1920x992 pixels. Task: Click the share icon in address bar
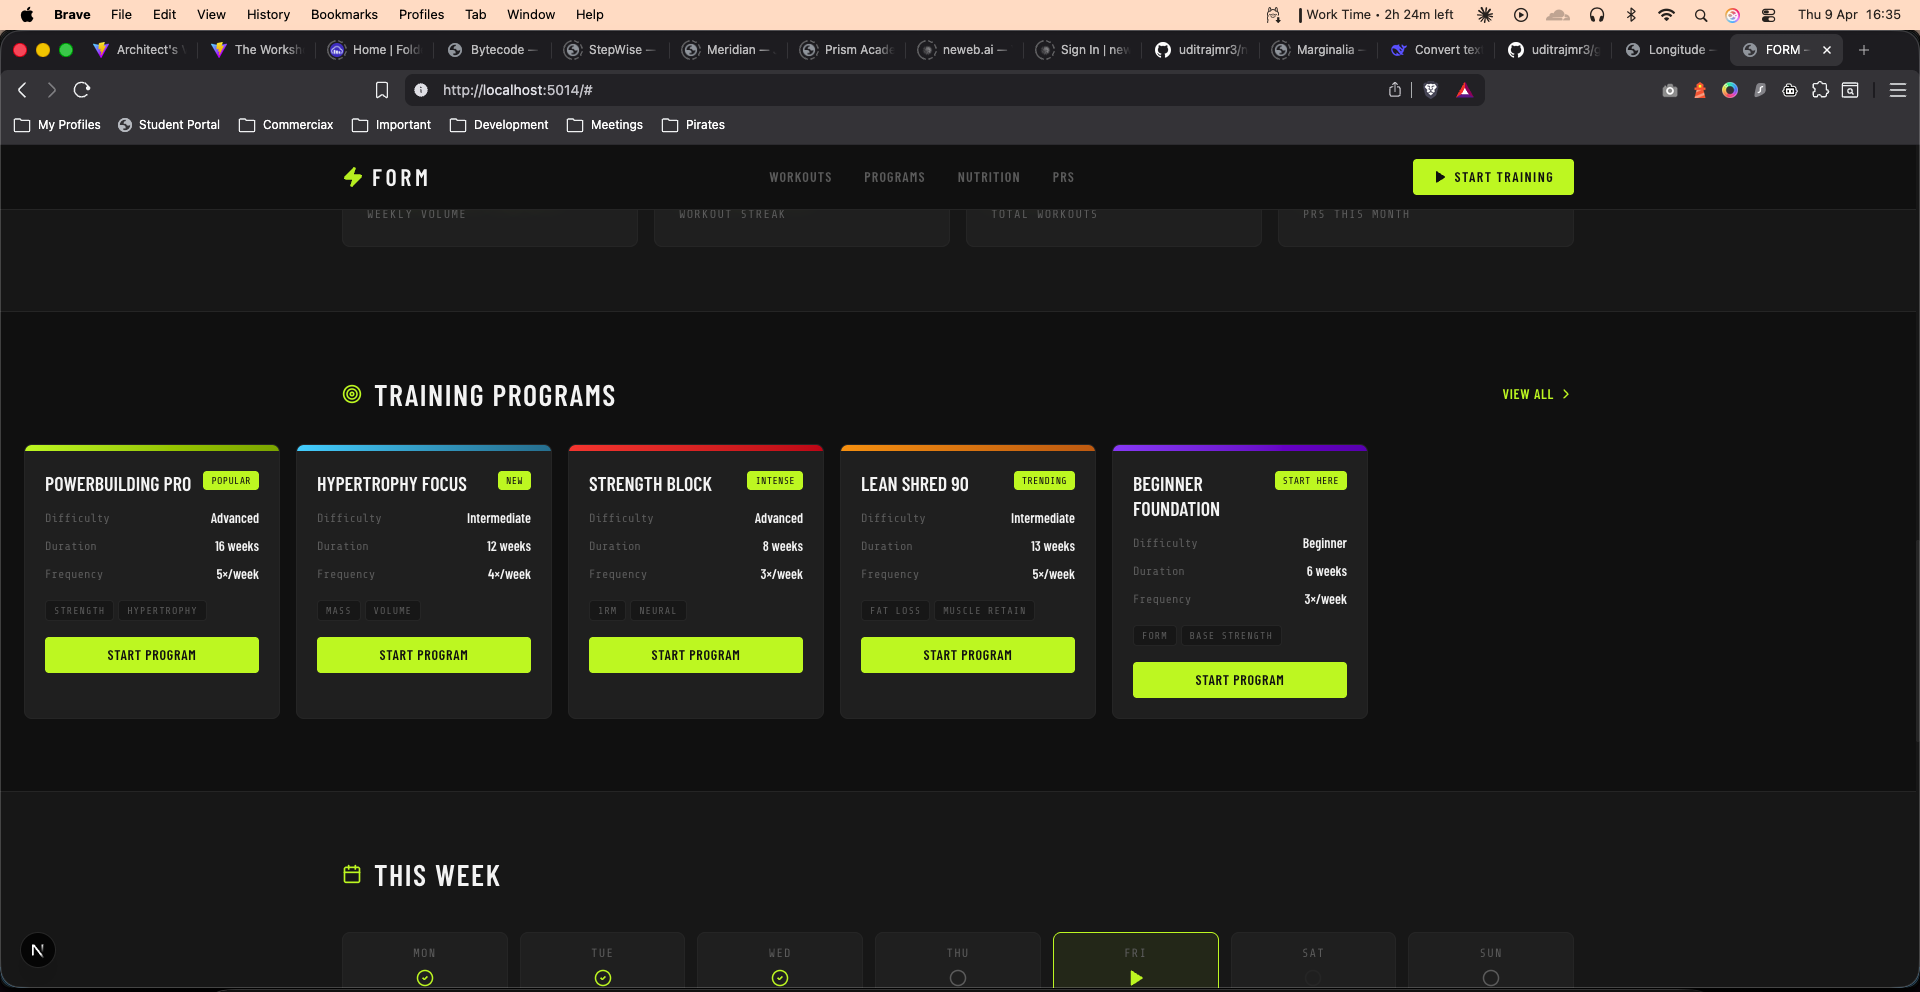tap(1395, 90)
